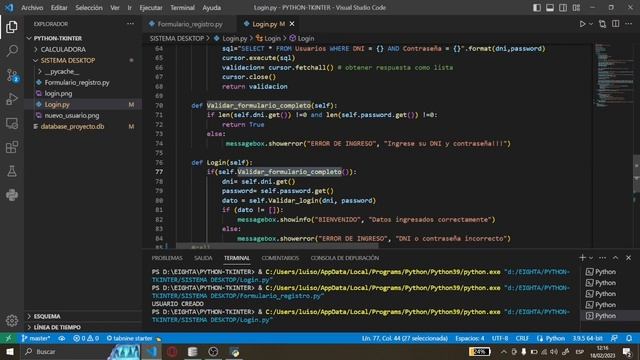The height and width of the screenshot is (360, 640).
Task: Click SISTEMA DESKTOP breadcrumb segment
Action: pos(176,38)
